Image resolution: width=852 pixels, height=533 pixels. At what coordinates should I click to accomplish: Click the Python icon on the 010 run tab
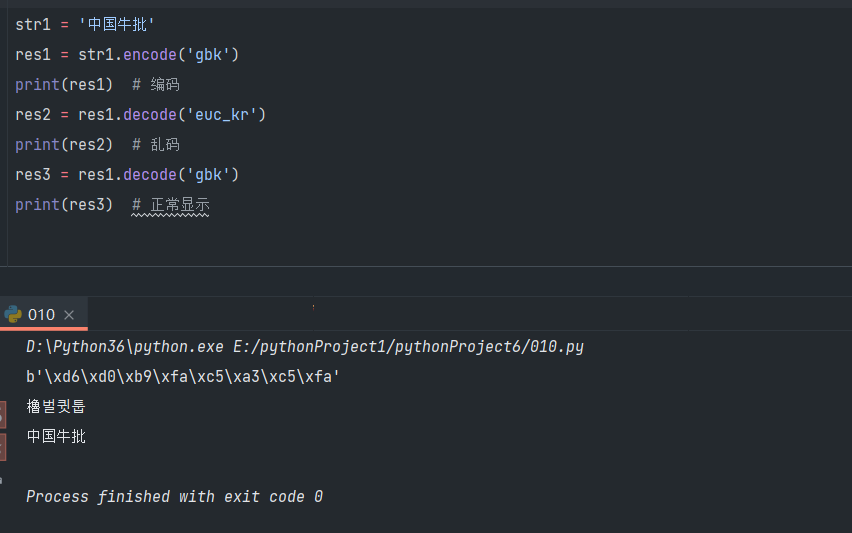point(13,314)
